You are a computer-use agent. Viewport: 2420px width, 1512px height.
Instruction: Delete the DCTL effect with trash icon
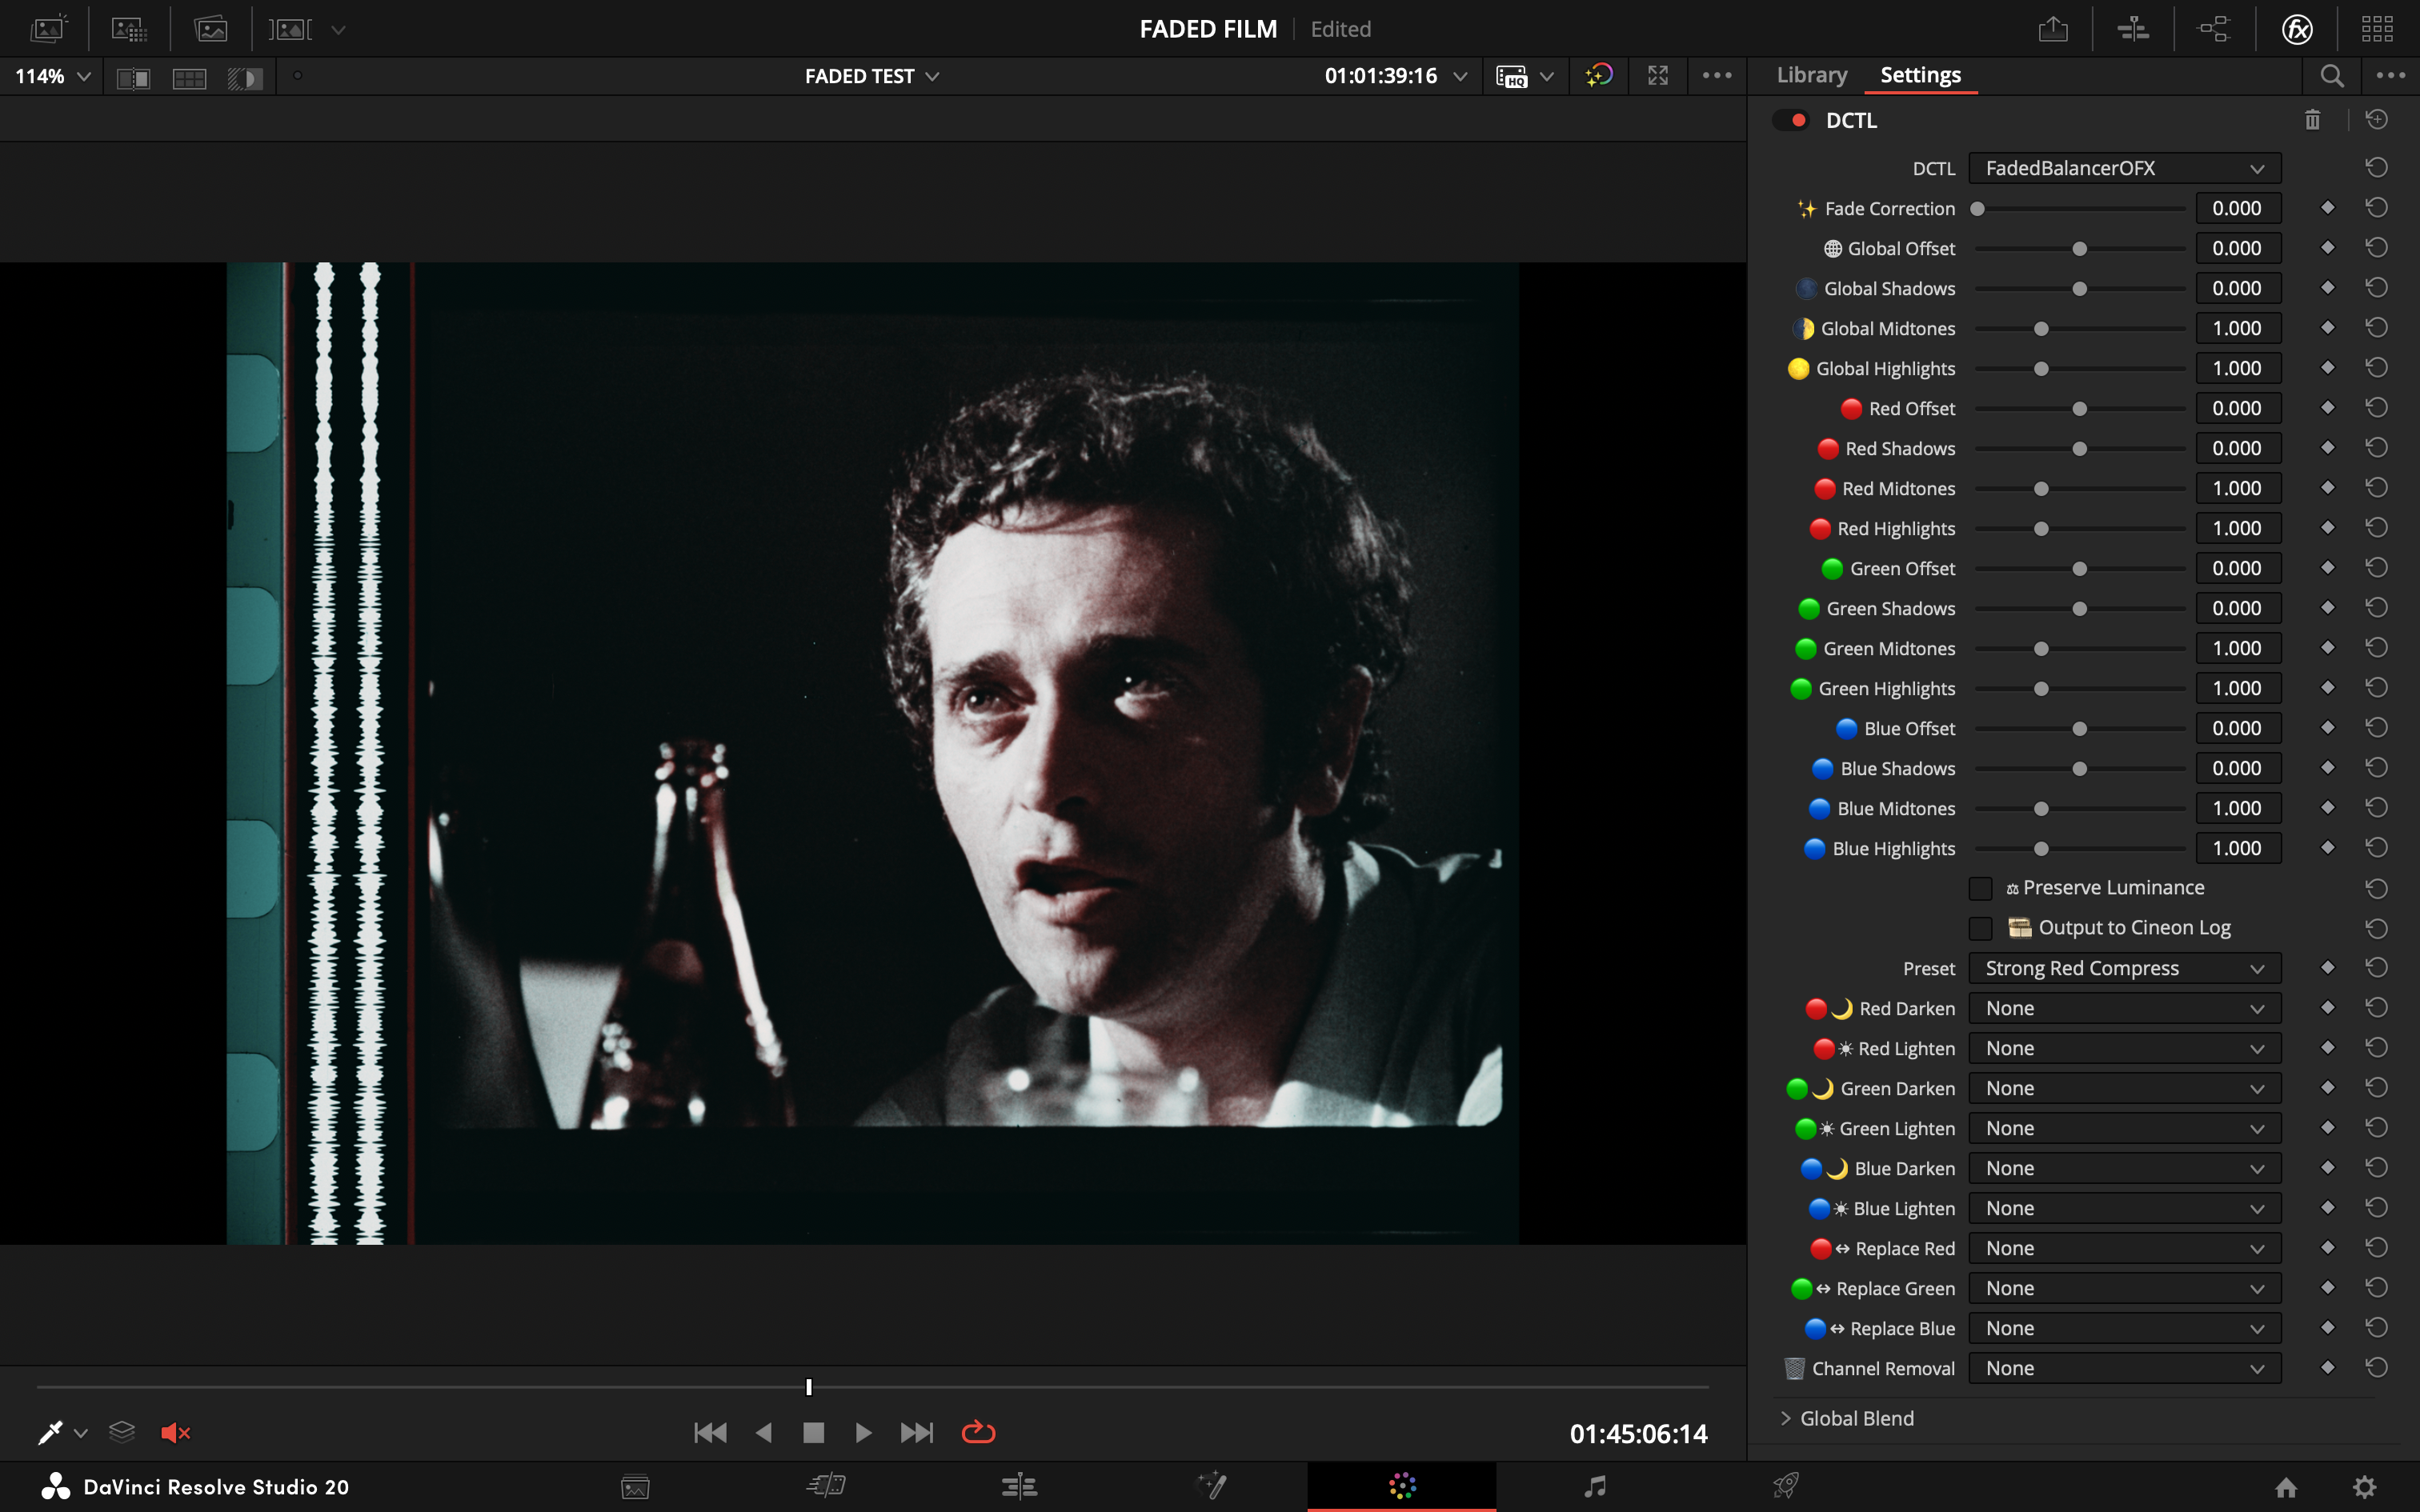2312,120
